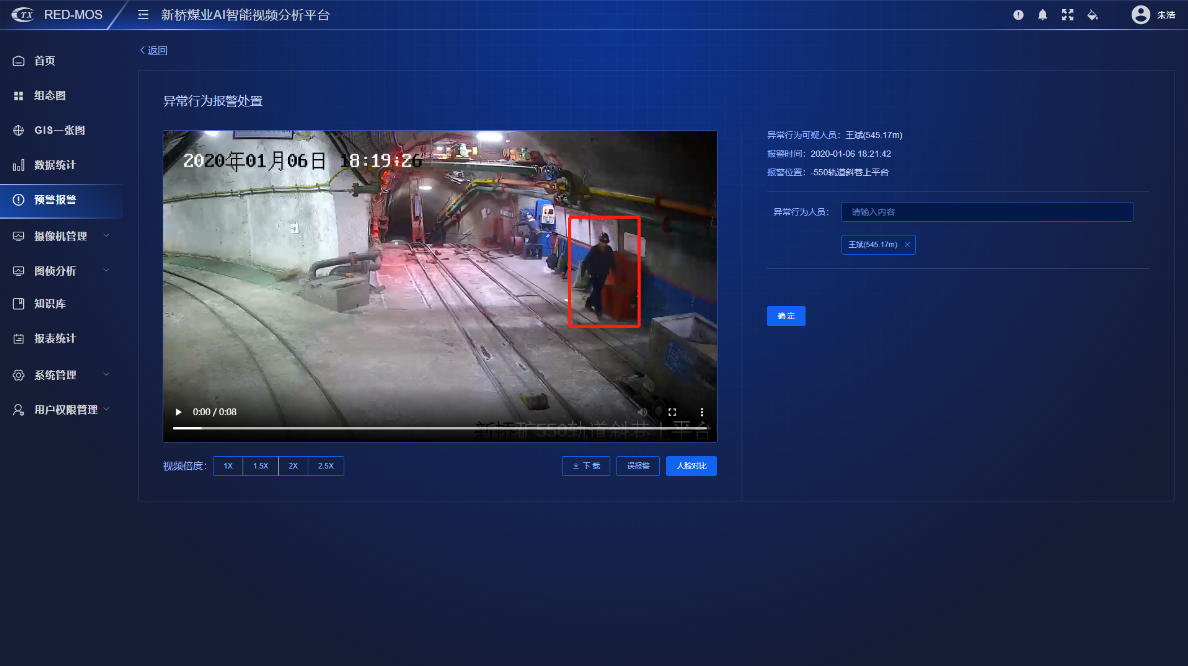
Task: Click the alert info icon in header
Action: [1018, 14]
